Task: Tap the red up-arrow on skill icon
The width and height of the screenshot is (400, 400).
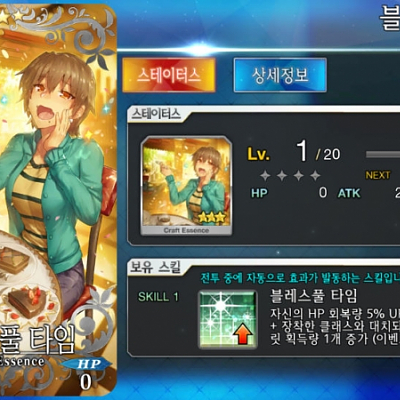Action: pos(244,335)
